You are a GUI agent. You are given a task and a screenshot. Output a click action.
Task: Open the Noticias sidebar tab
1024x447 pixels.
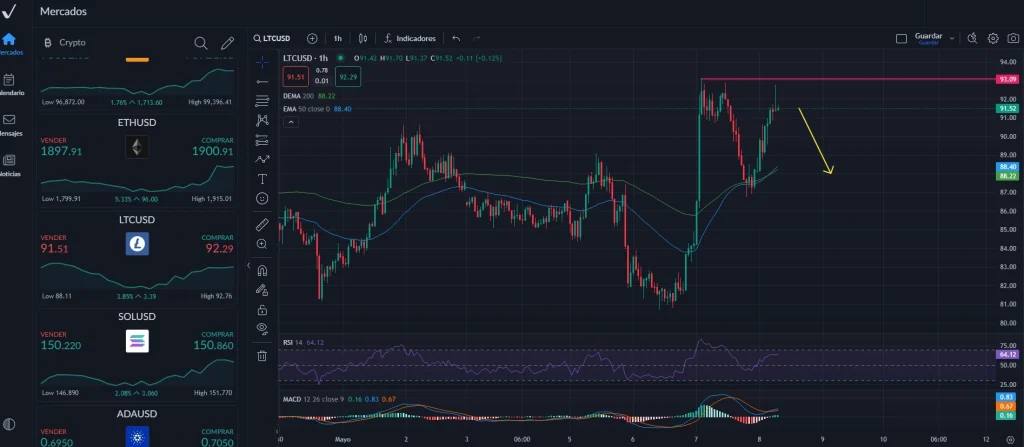pos(9,165)
